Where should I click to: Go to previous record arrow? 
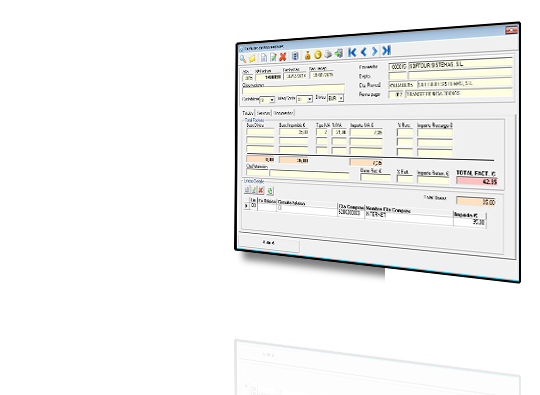(363, 52)
